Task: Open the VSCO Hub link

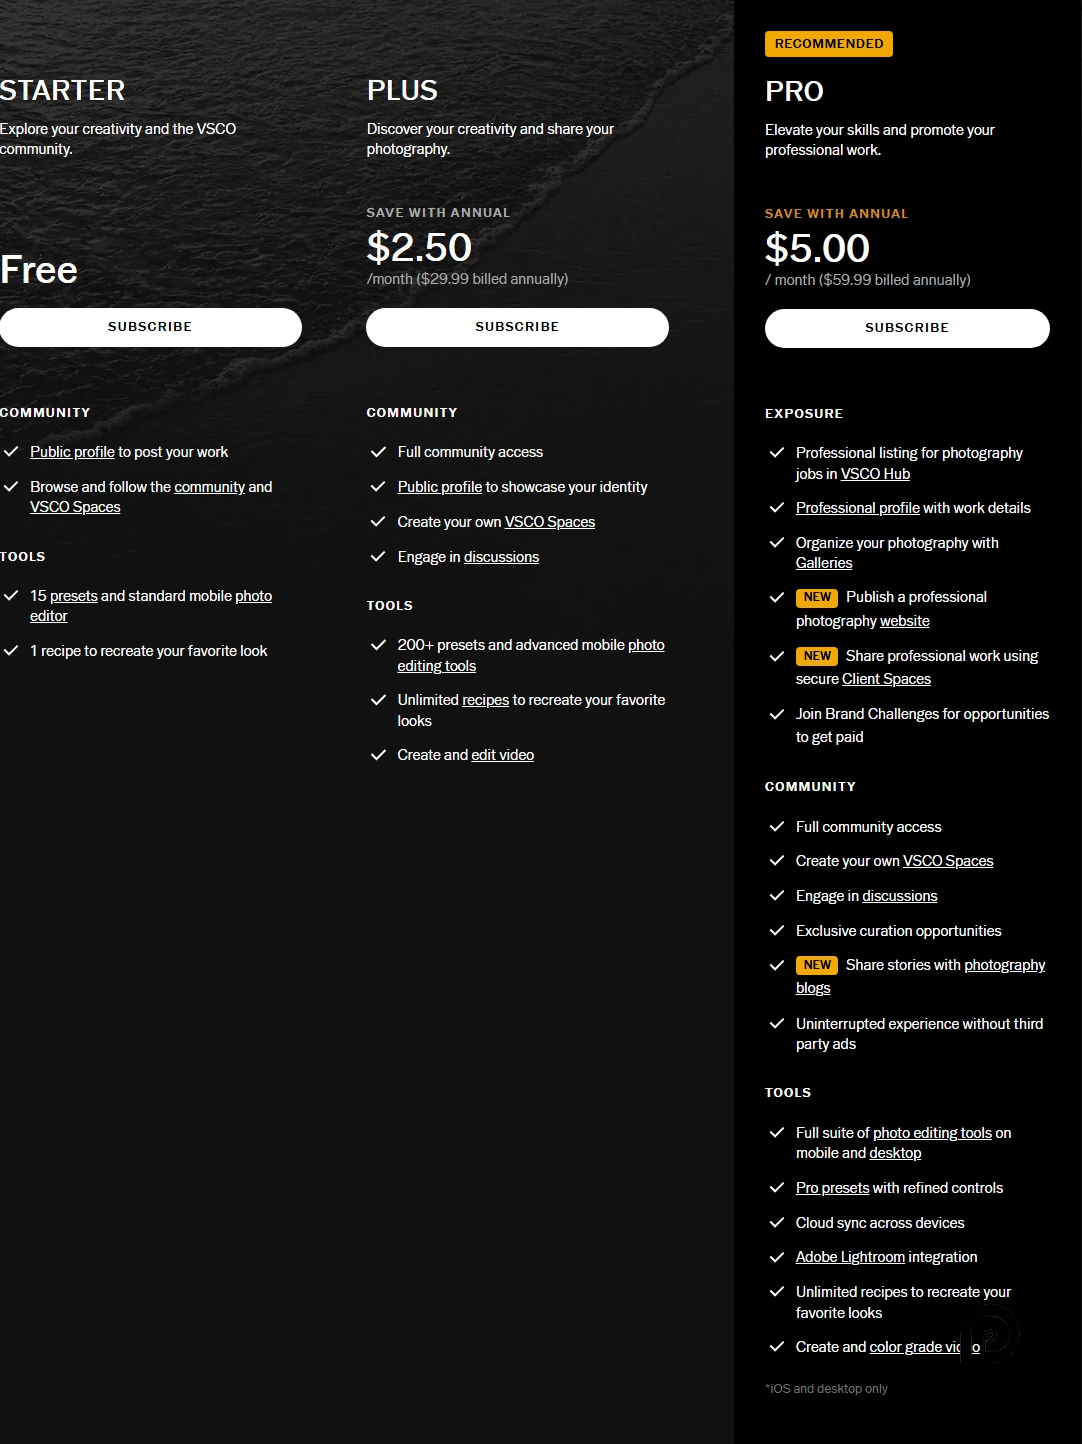Action: click(875, 474)
